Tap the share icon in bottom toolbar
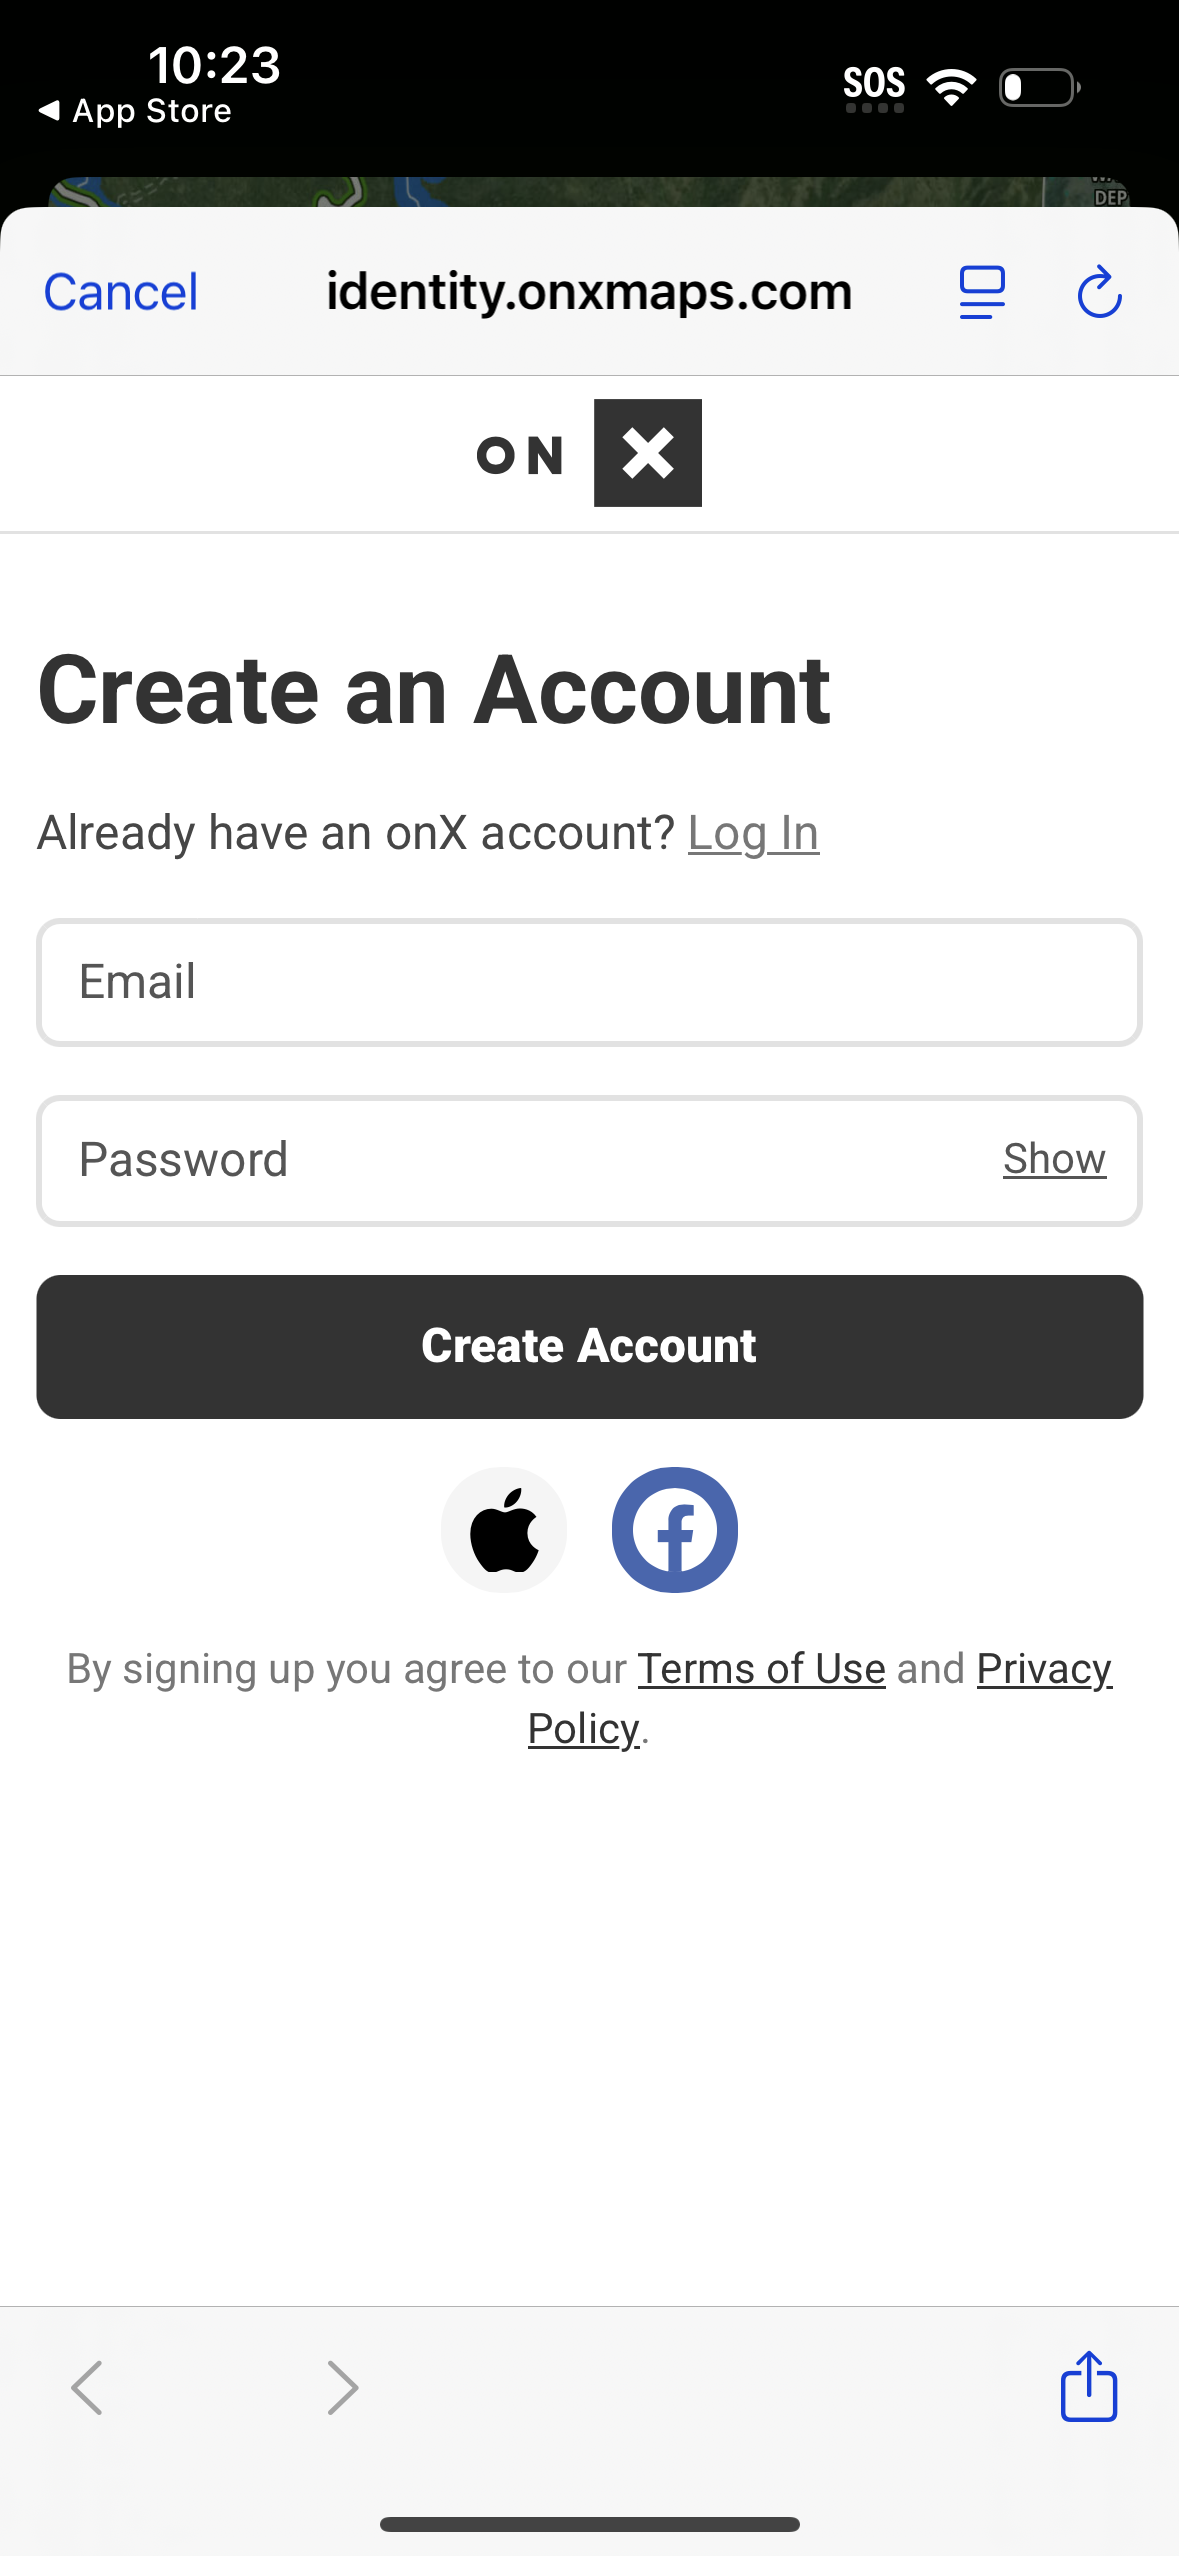Viewport: 1179px width, 2556px height. click(1088, 2386)
